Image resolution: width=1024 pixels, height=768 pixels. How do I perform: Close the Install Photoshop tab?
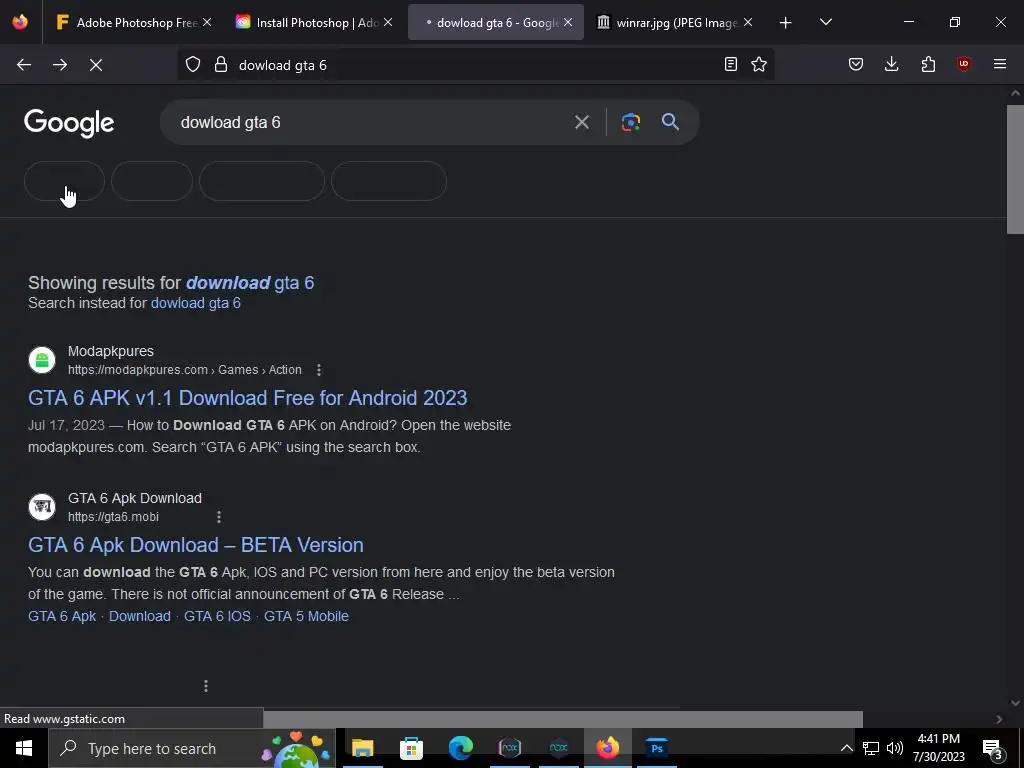pos(388,23)
